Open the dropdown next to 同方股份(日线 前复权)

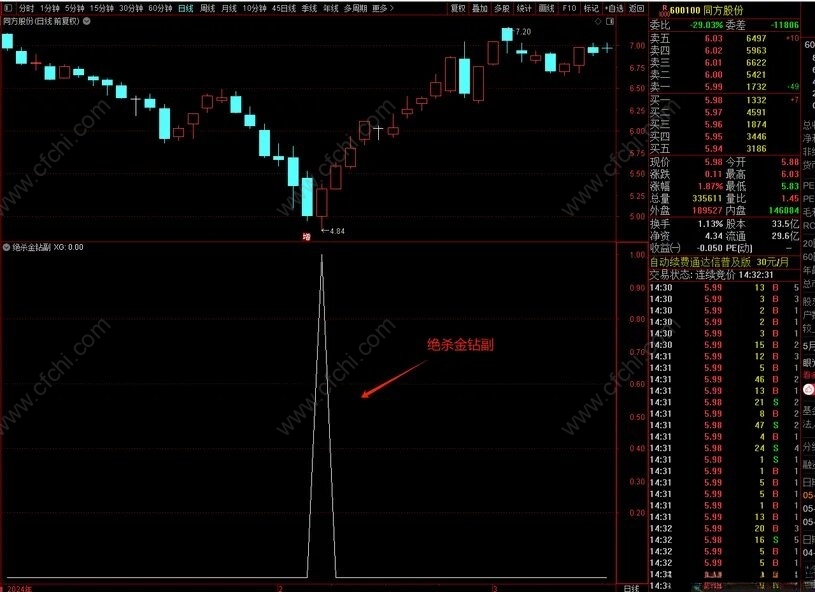point(87,21)
